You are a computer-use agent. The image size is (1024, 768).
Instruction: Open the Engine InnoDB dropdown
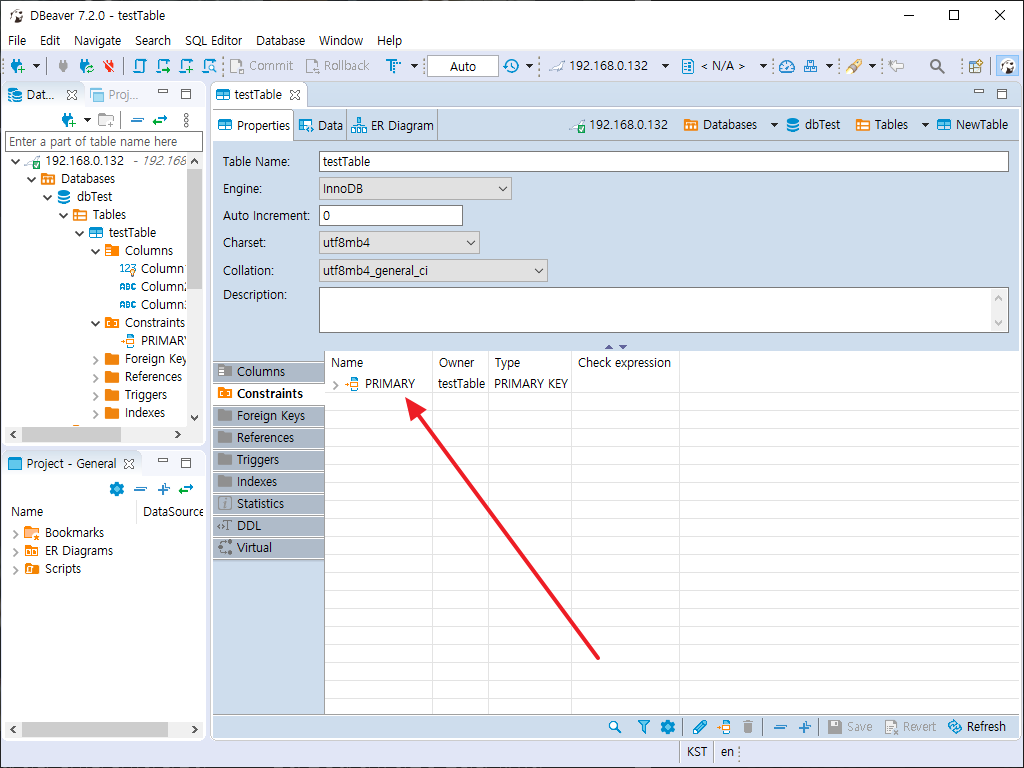click(415, 189)
